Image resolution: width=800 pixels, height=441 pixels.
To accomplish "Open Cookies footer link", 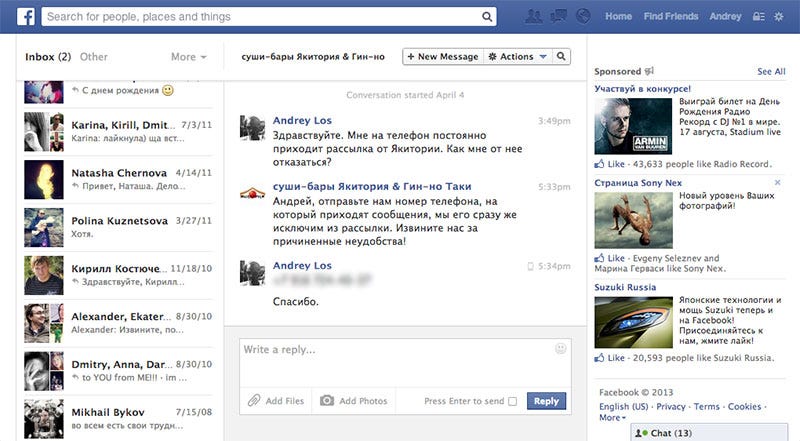I will point(744,407).
